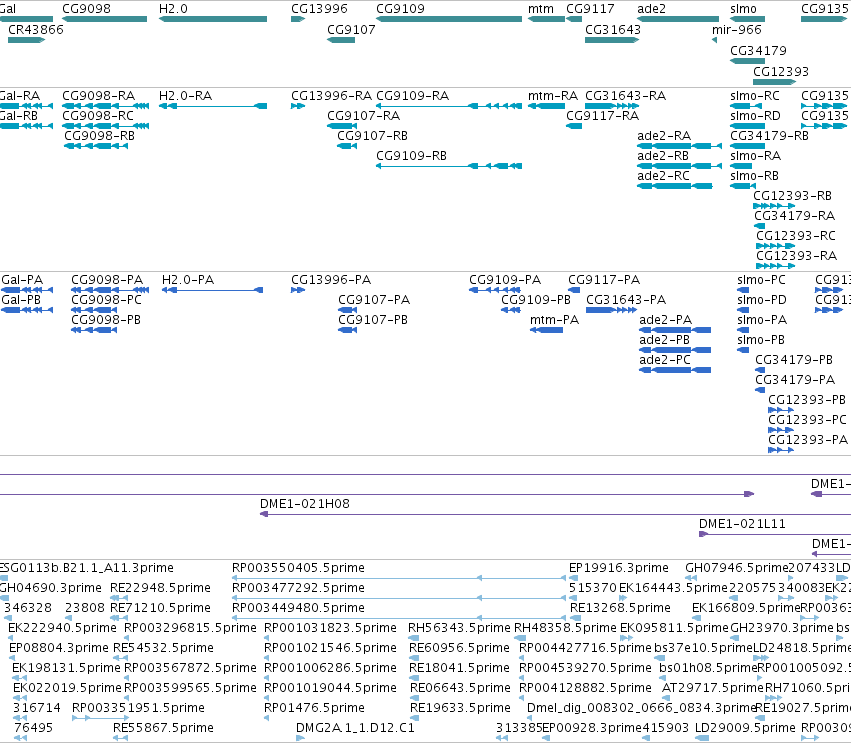851x743 pixels.
Task: Select the CG9109-PA protein feature
Action: (x=495, y=290)
